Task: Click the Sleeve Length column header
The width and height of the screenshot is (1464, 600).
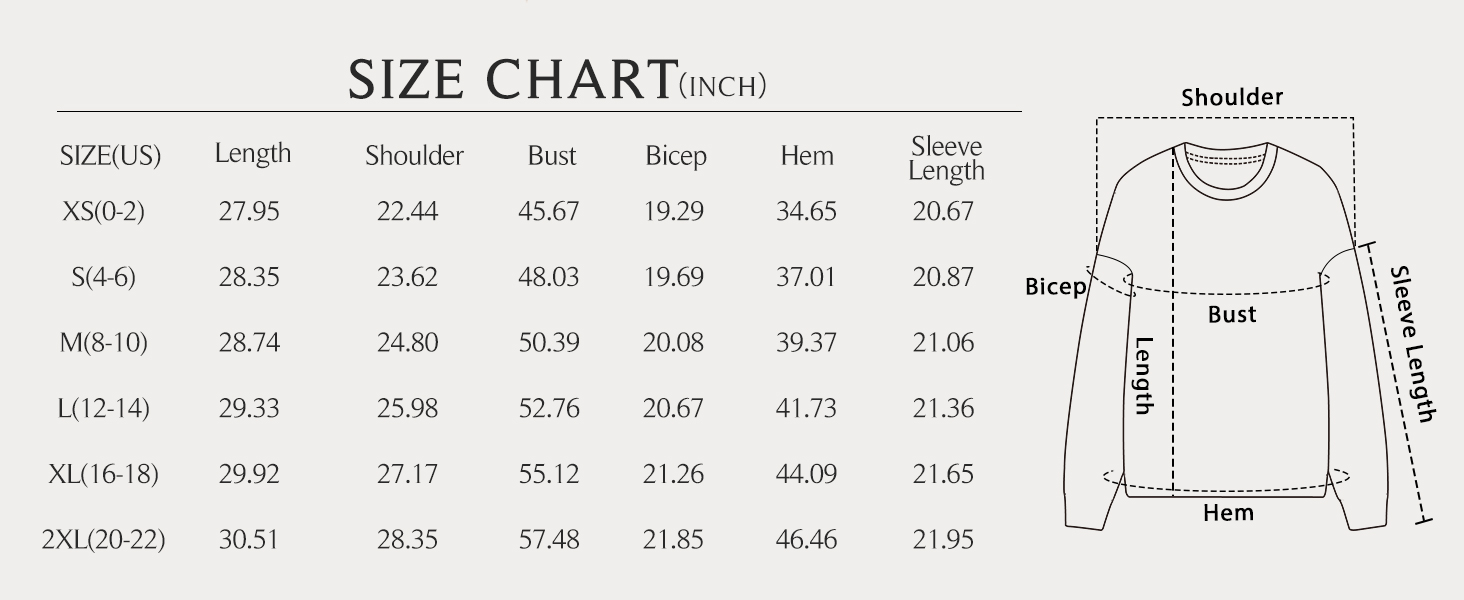Action: 946,159
